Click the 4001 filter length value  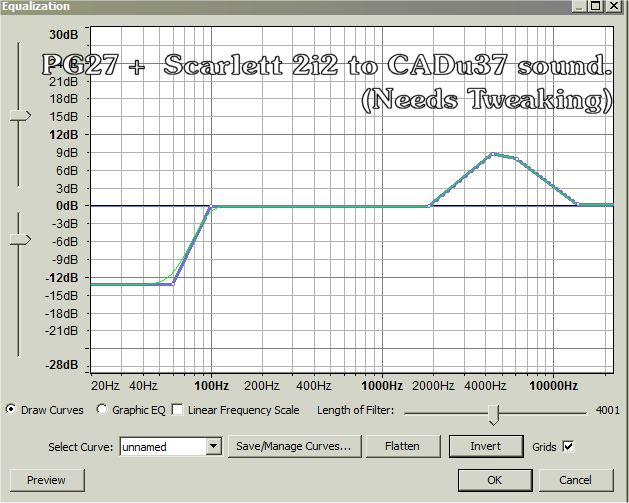tap(607, 410)
